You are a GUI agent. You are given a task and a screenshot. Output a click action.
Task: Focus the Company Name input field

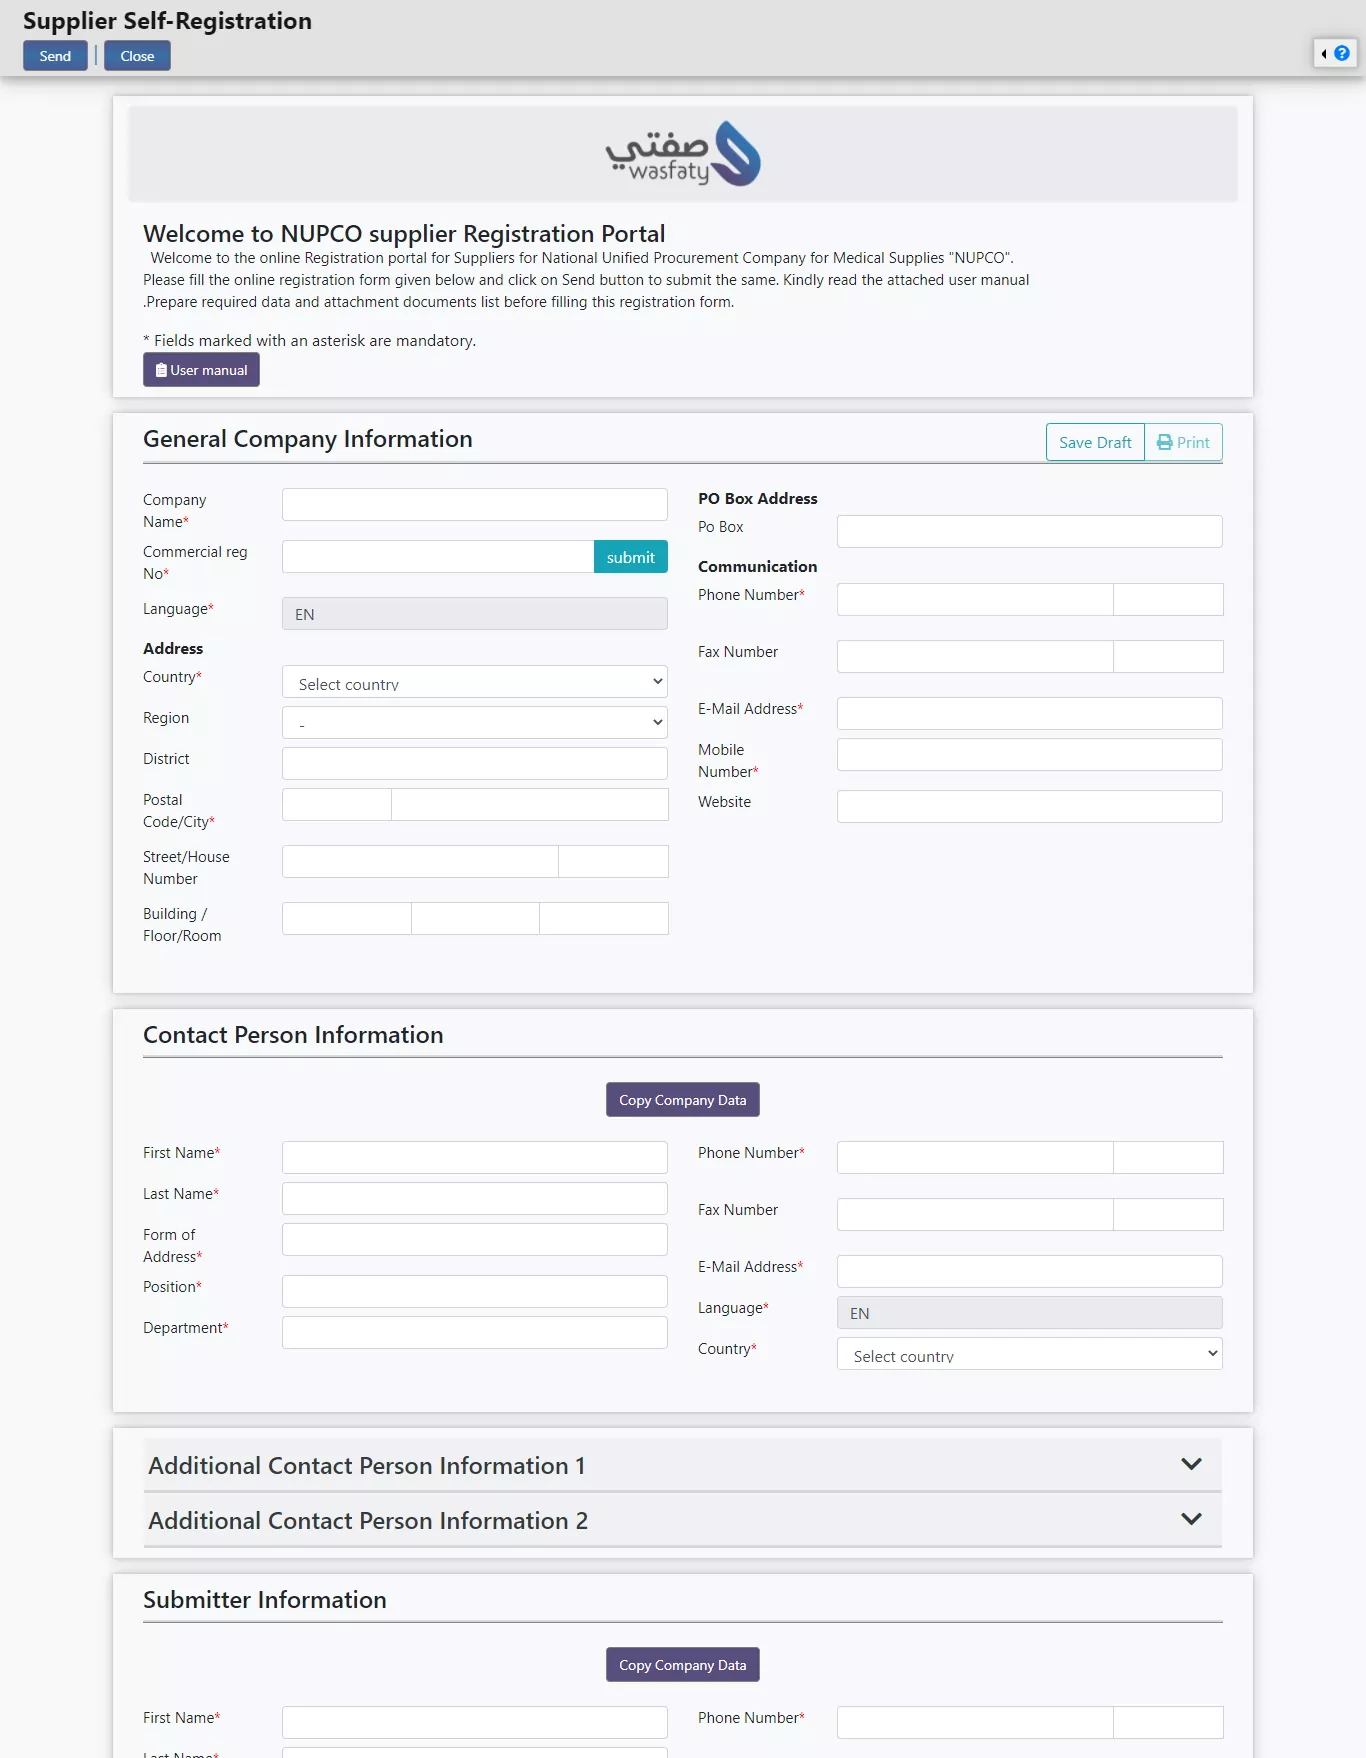[x=474, y=505]
